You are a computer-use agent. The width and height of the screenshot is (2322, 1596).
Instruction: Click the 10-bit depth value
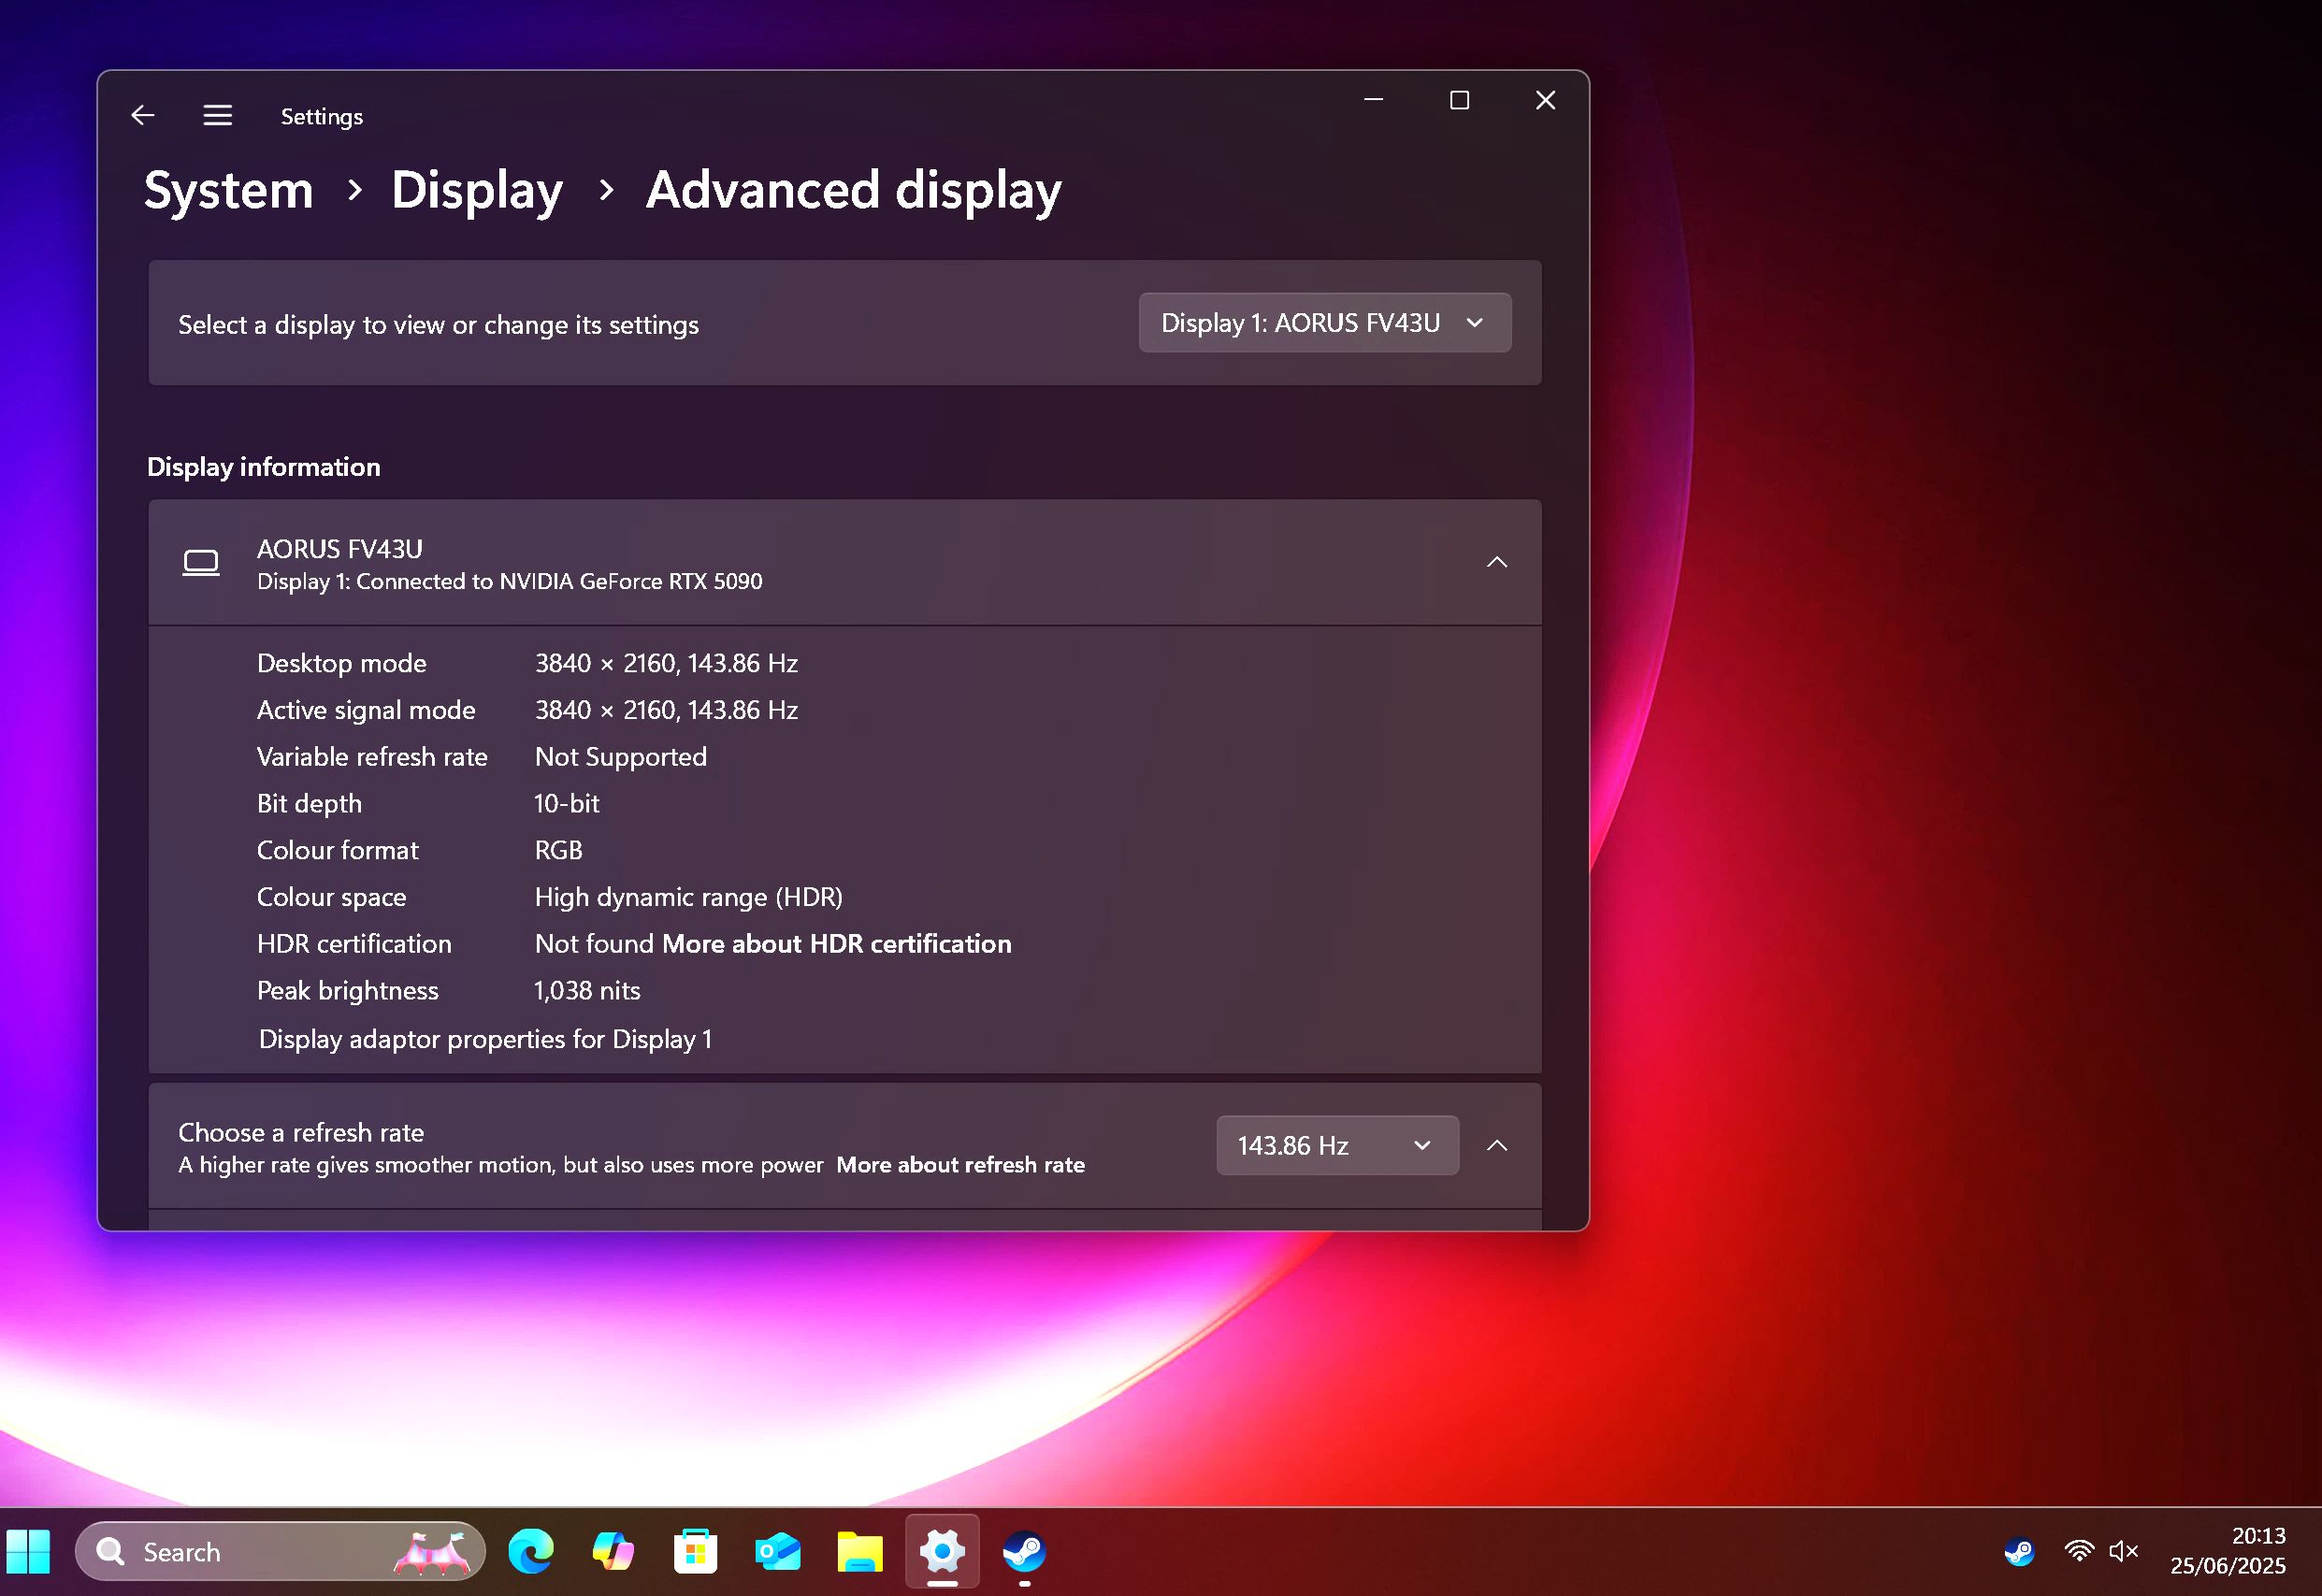tap(567, 804)
